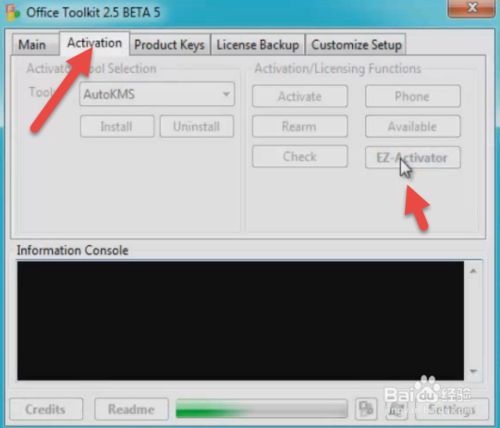500x428 pixels.
Task: Click the Rearm button
Action: click(300, 126)
